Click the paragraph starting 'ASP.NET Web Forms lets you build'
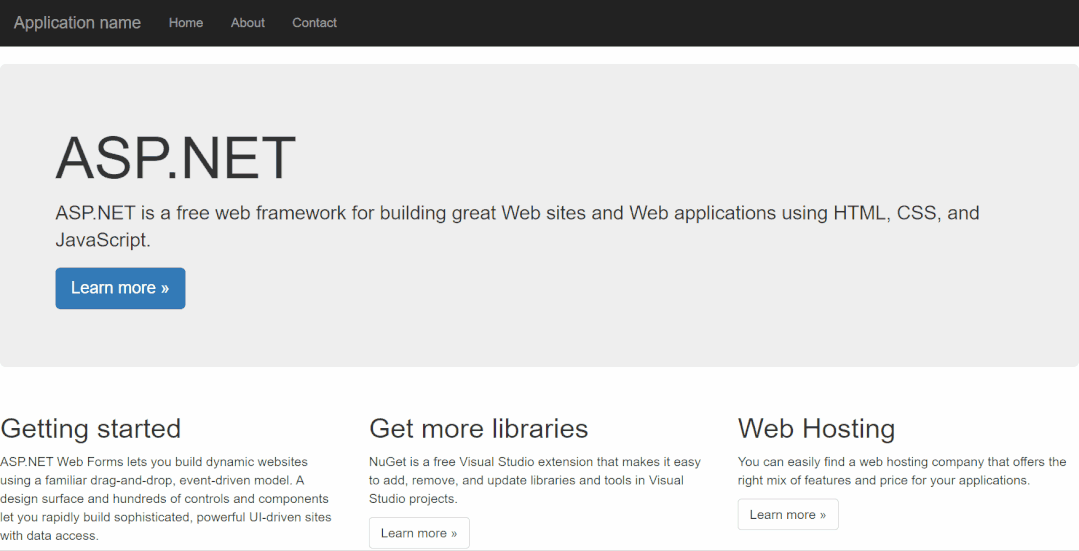Image resolution: width=1079 pixels, height=551 pixels. 166,499
